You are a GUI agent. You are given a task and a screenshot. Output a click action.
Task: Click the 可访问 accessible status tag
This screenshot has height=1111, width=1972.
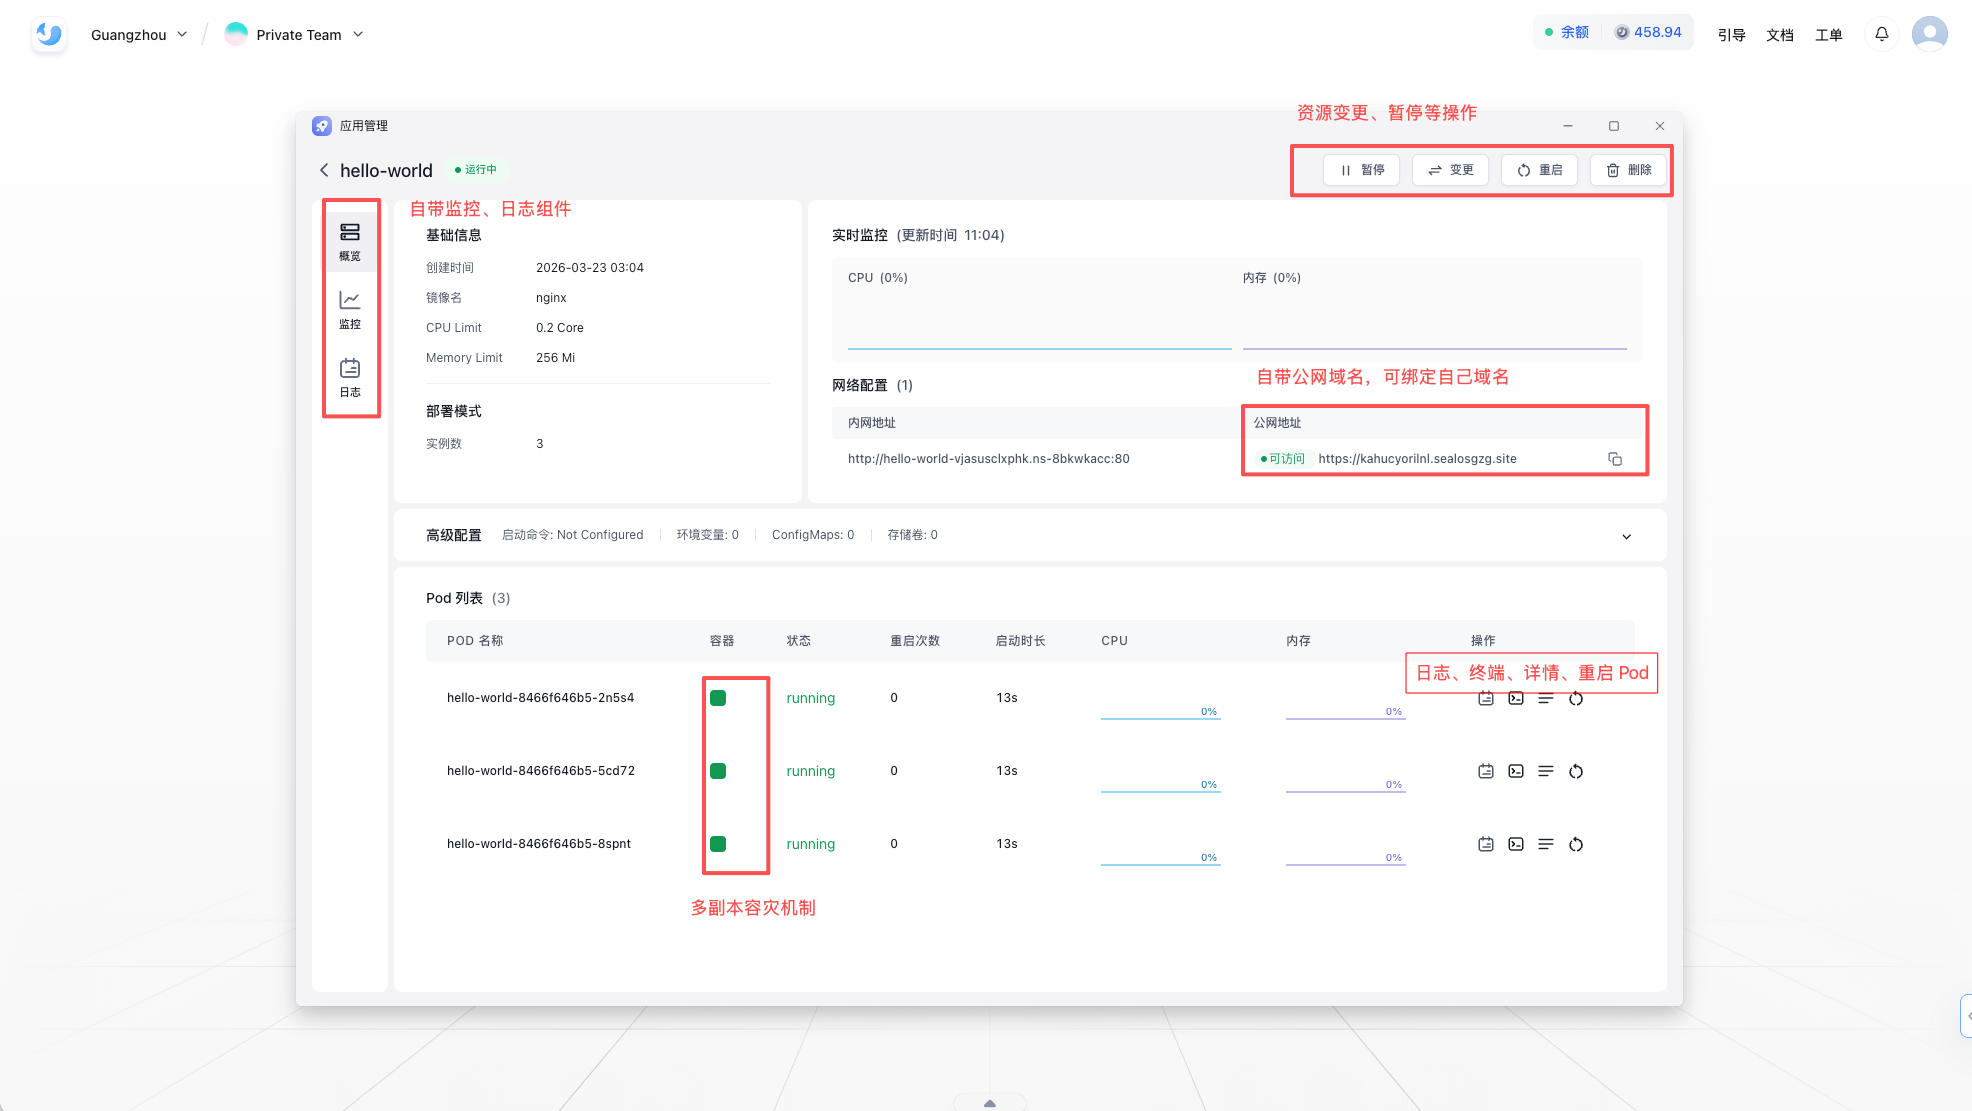coord(1282,459)
